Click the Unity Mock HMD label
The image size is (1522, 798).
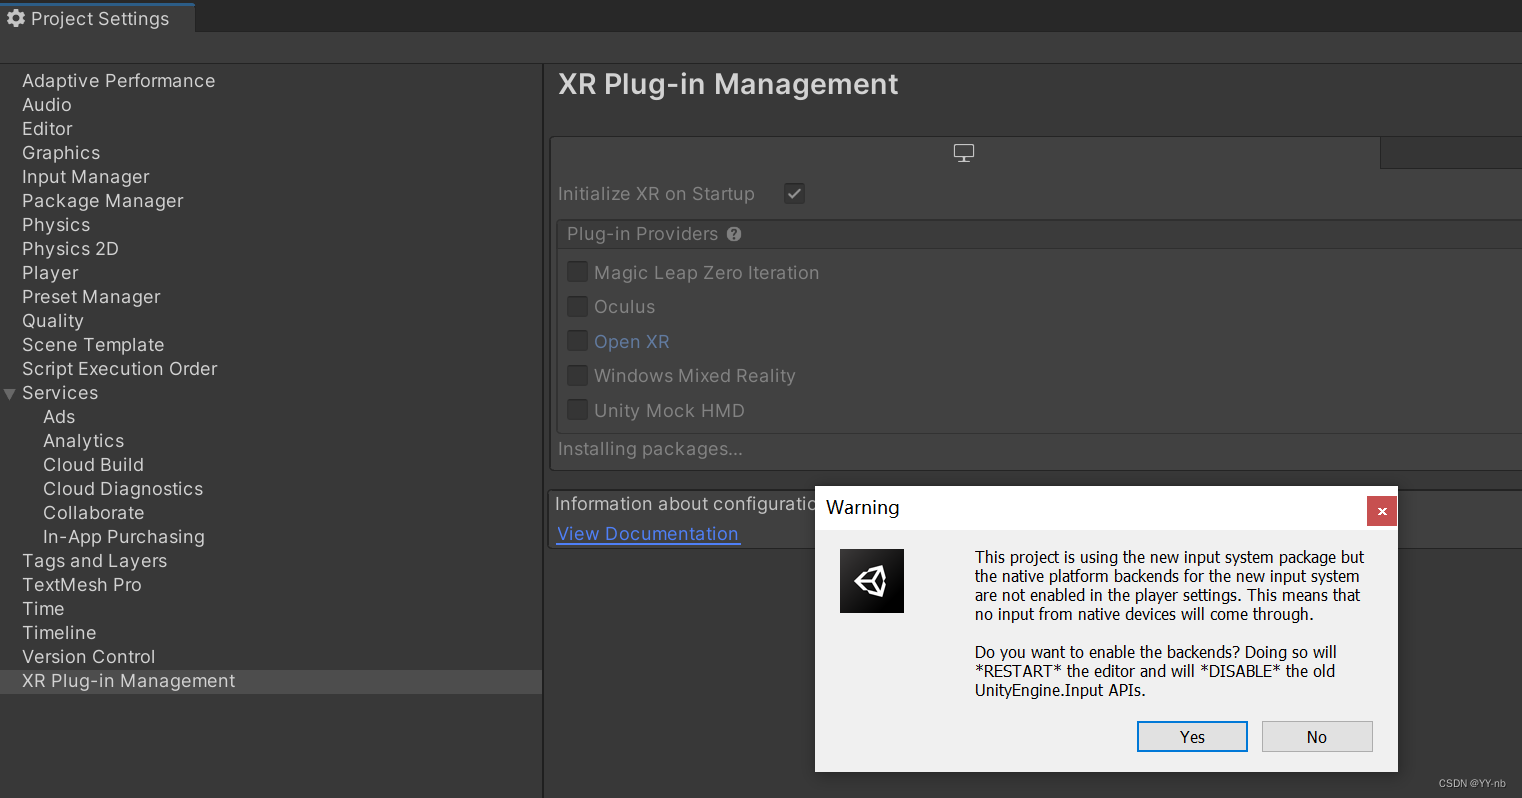(x=669, y=411)
